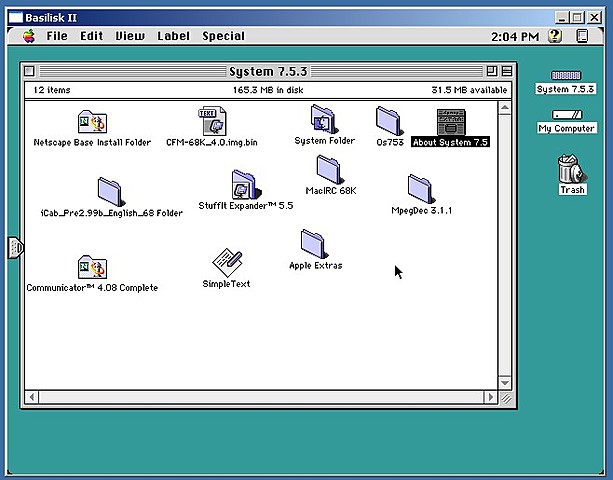The image size is (613, 480).
Task: Select the Communicator 4.08 Complete folder icon
Action: coord(92,267)
